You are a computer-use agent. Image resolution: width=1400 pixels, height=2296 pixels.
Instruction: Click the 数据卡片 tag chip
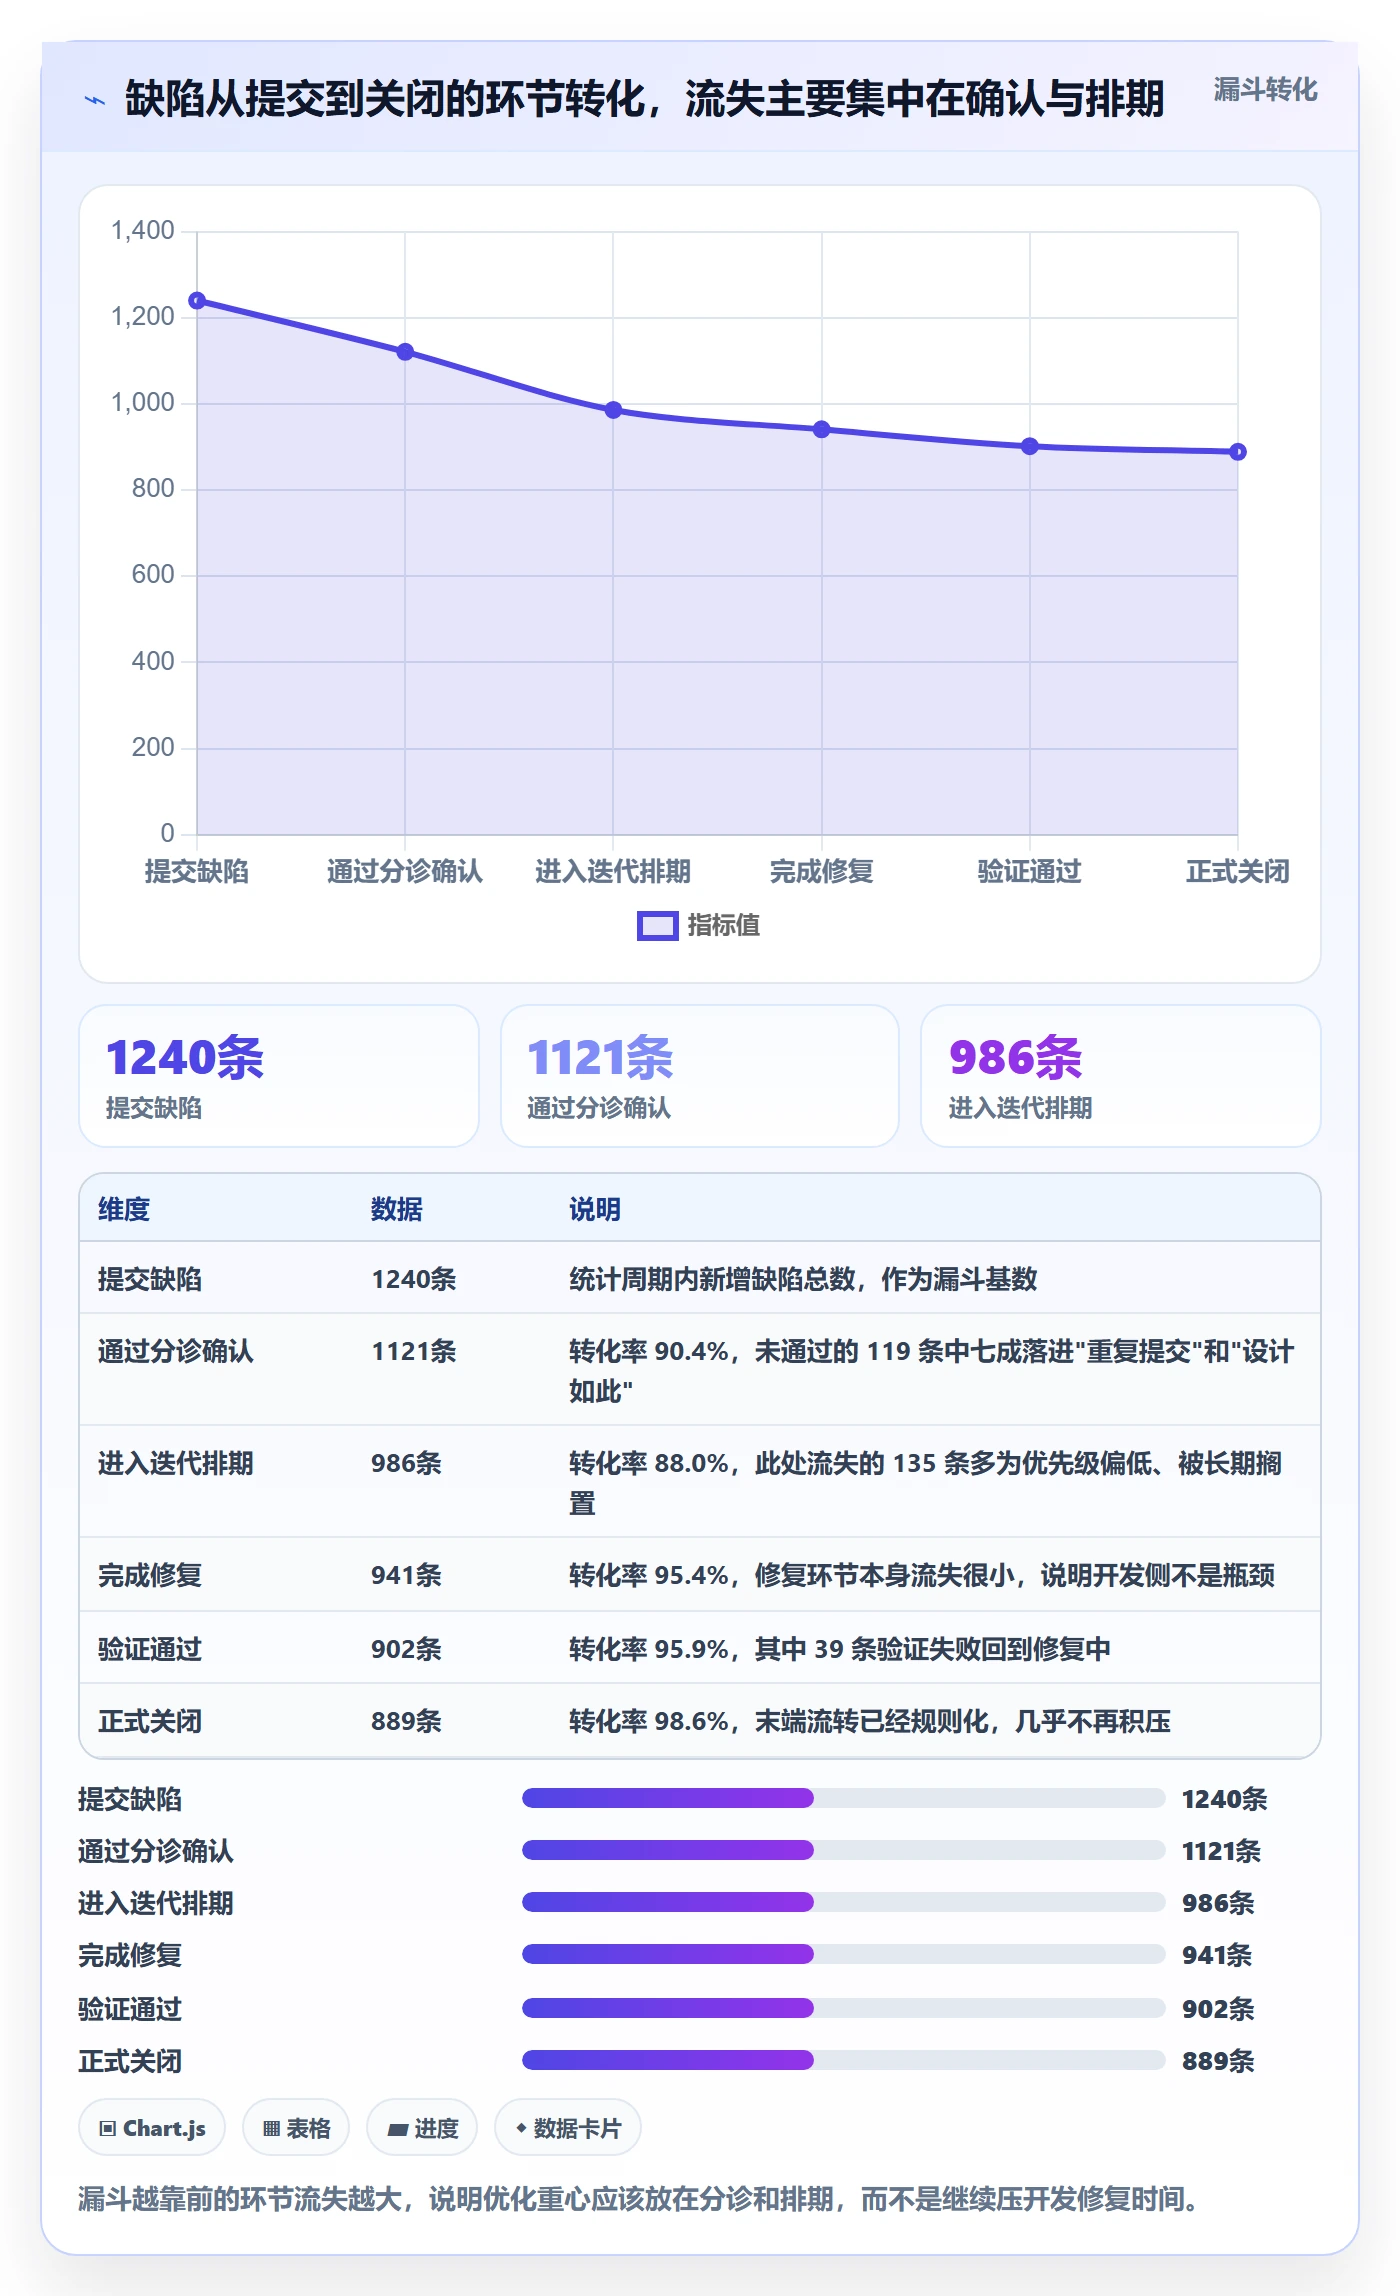pyautogui.click(x=568, y=2128)
